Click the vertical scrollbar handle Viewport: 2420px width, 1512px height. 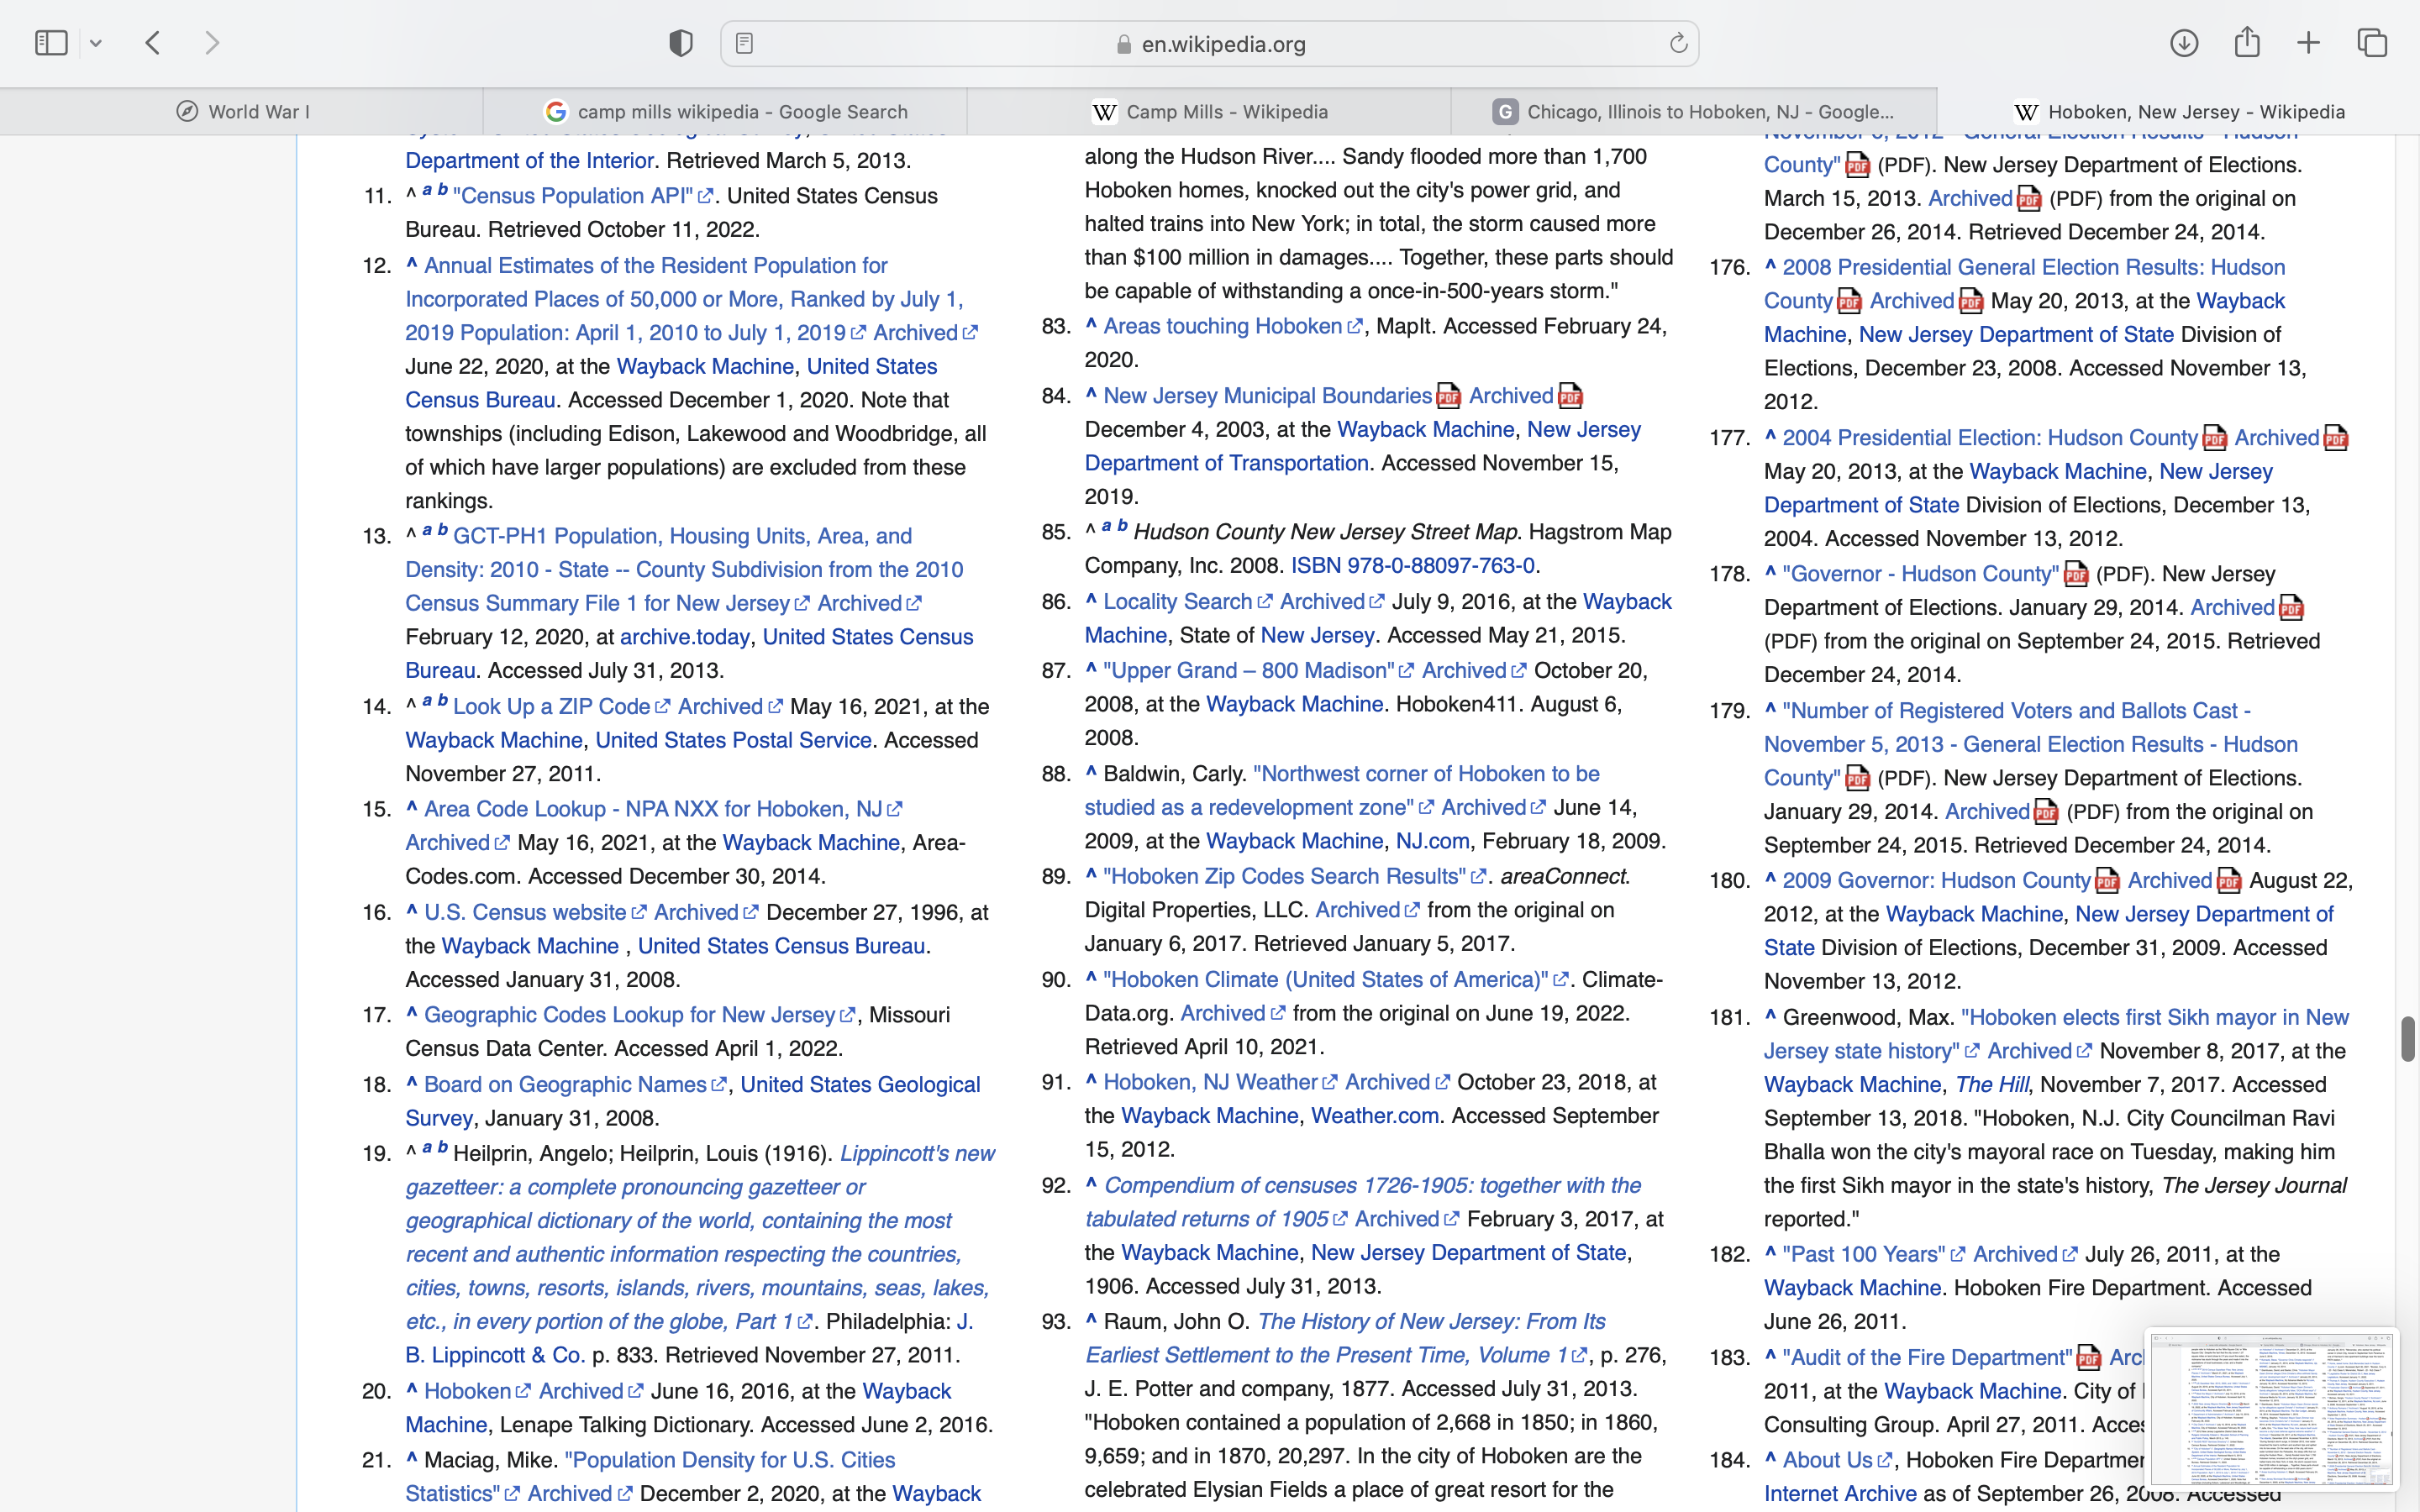[x=2407, y=1039]
